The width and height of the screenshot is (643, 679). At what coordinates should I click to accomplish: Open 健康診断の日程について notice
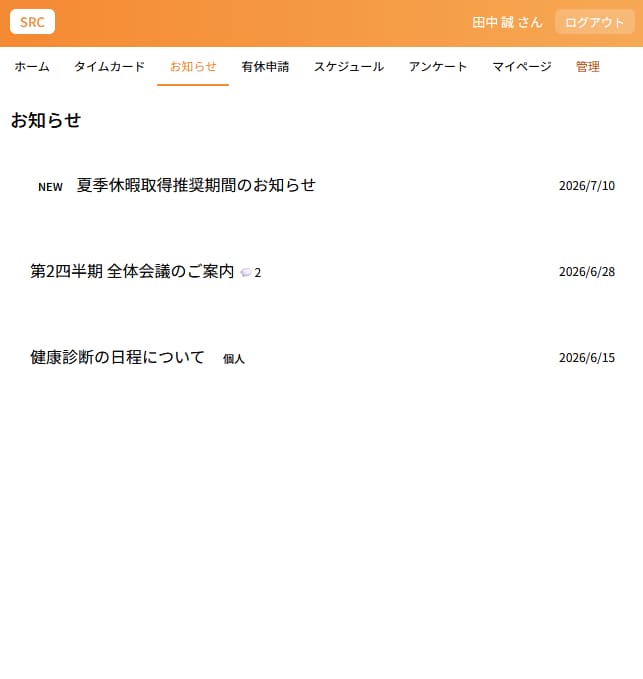click(x=117, y=357)
